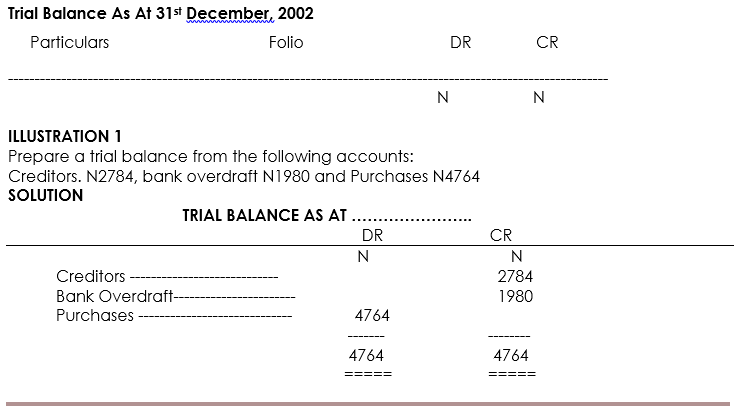Select the 'Particulars' column header

pos(69,43)
